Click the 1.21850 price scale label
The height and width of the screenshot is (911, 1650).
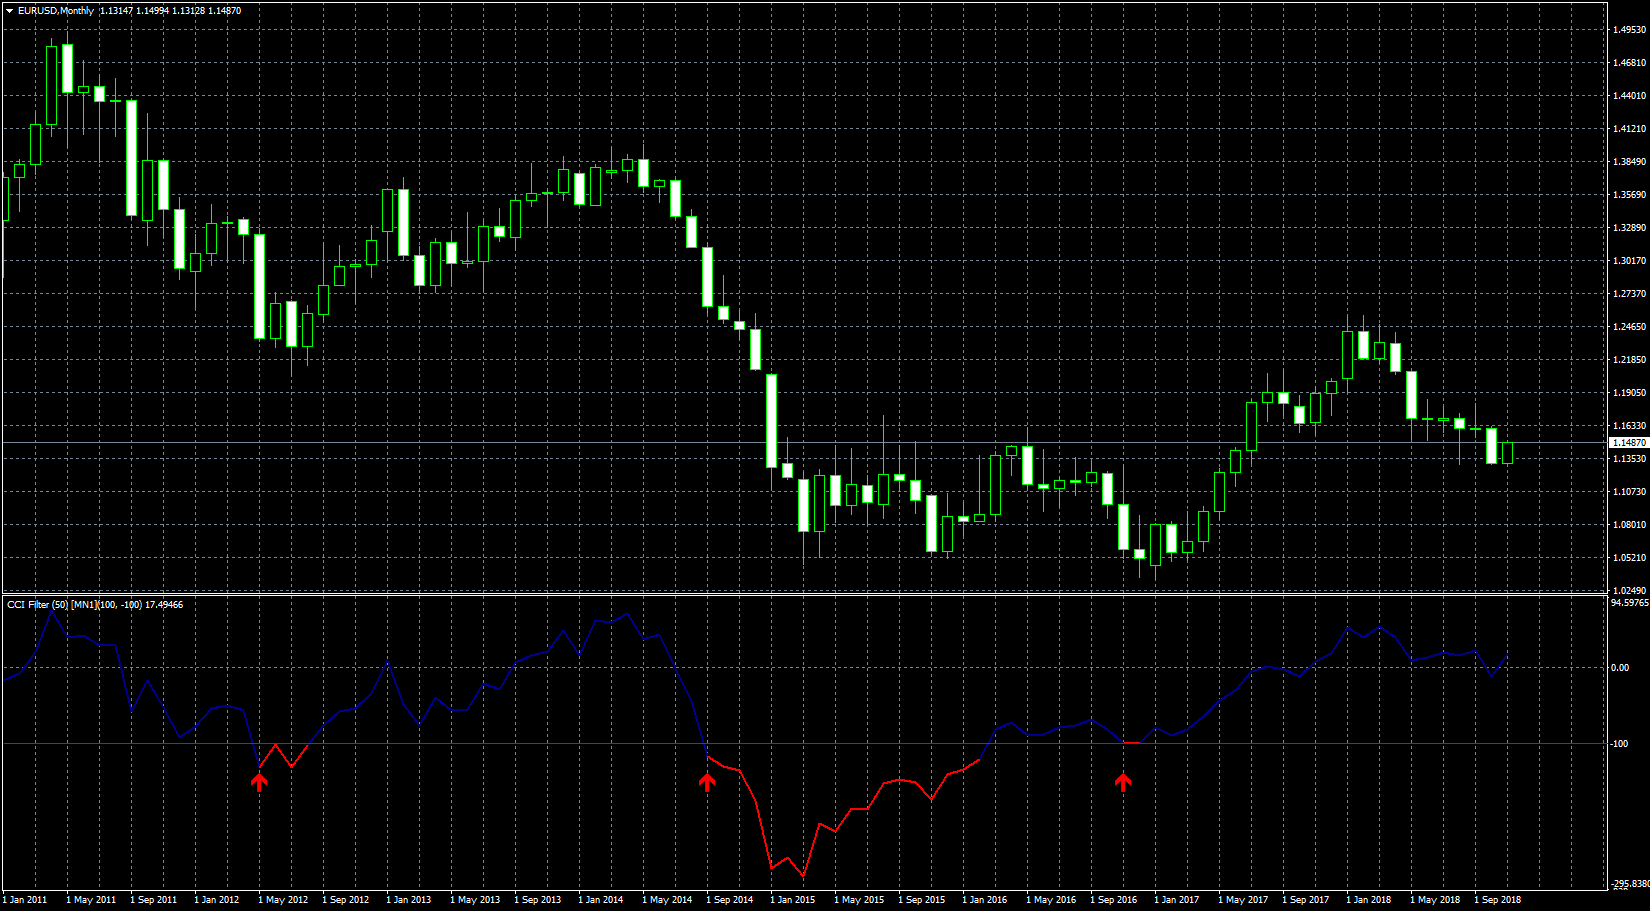click(1629, 360)
